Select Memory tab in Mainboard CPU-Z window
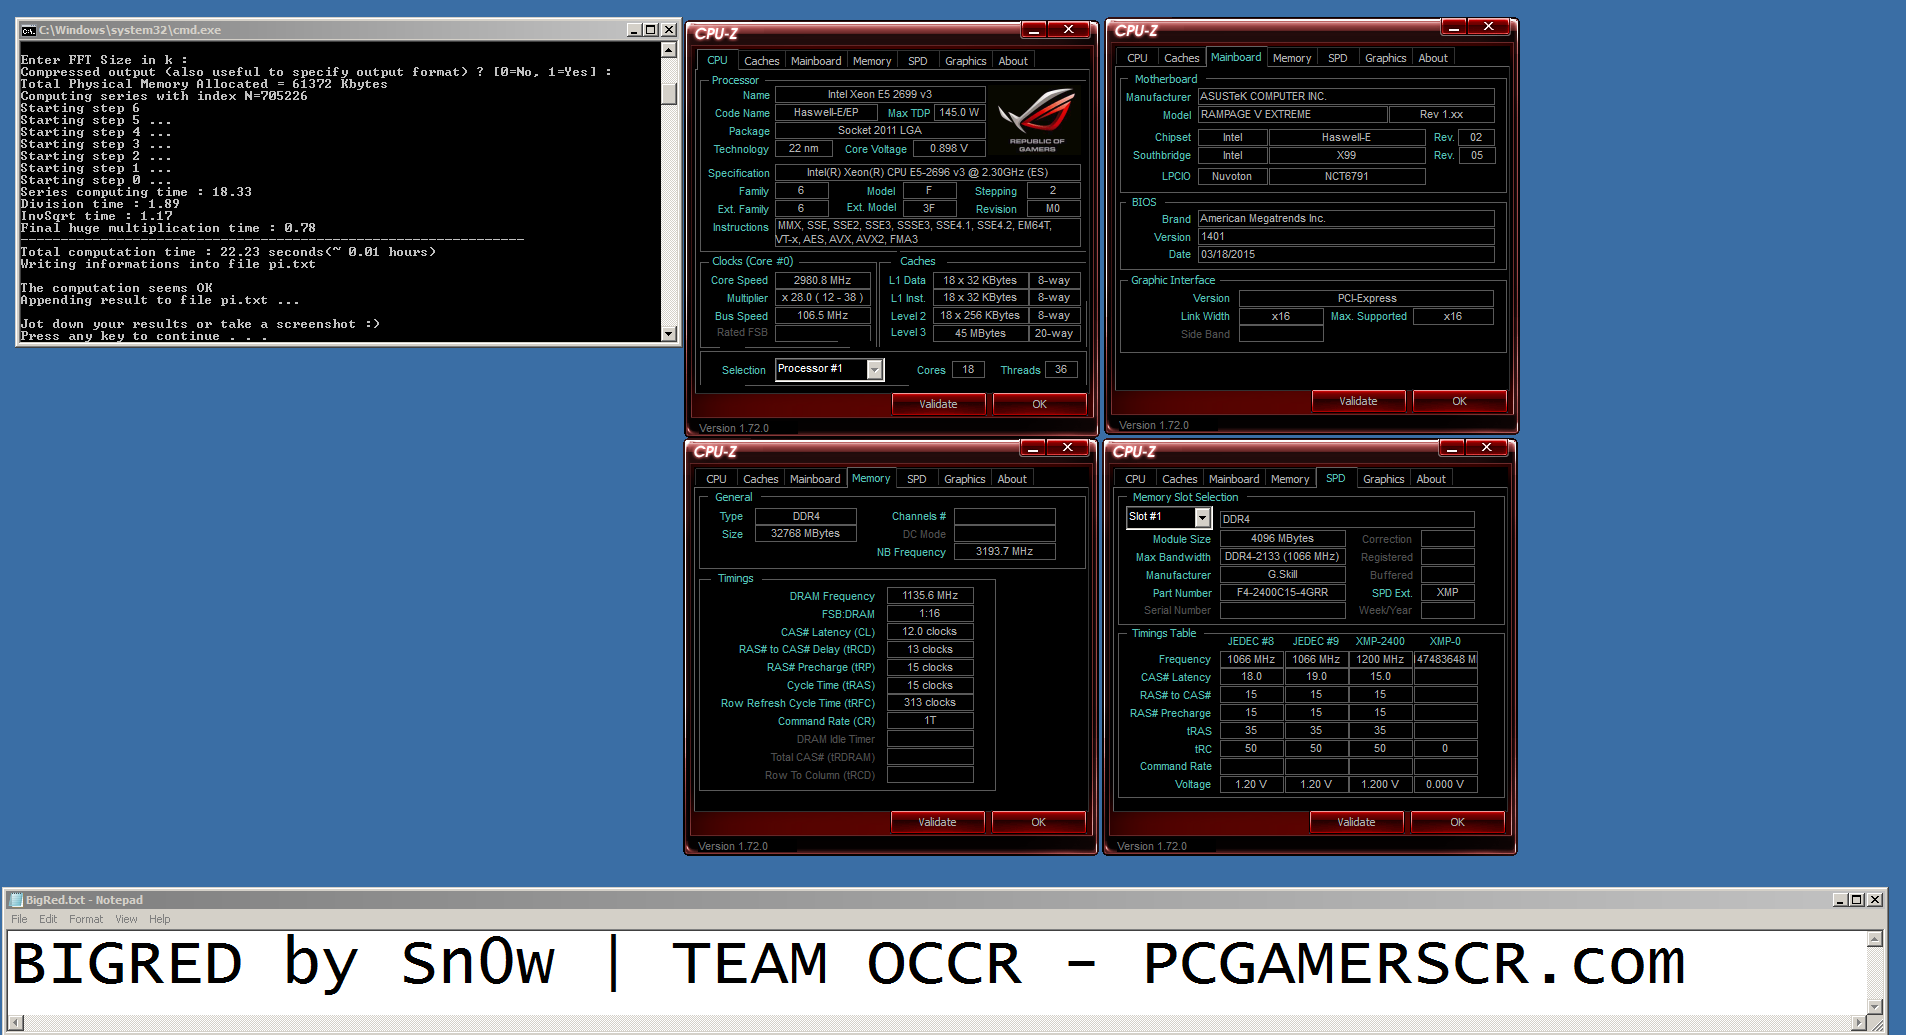This screenshot has height=1035, width=1906. (x=1292, y=58)
